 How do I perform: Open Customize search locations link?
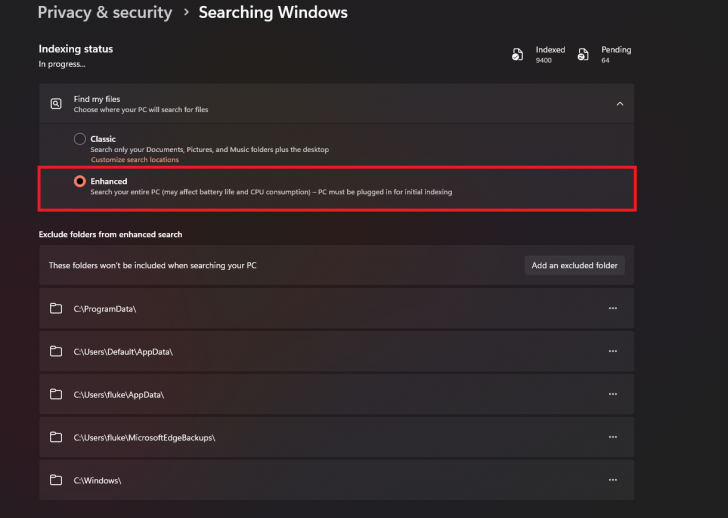[x=135, y=160]
